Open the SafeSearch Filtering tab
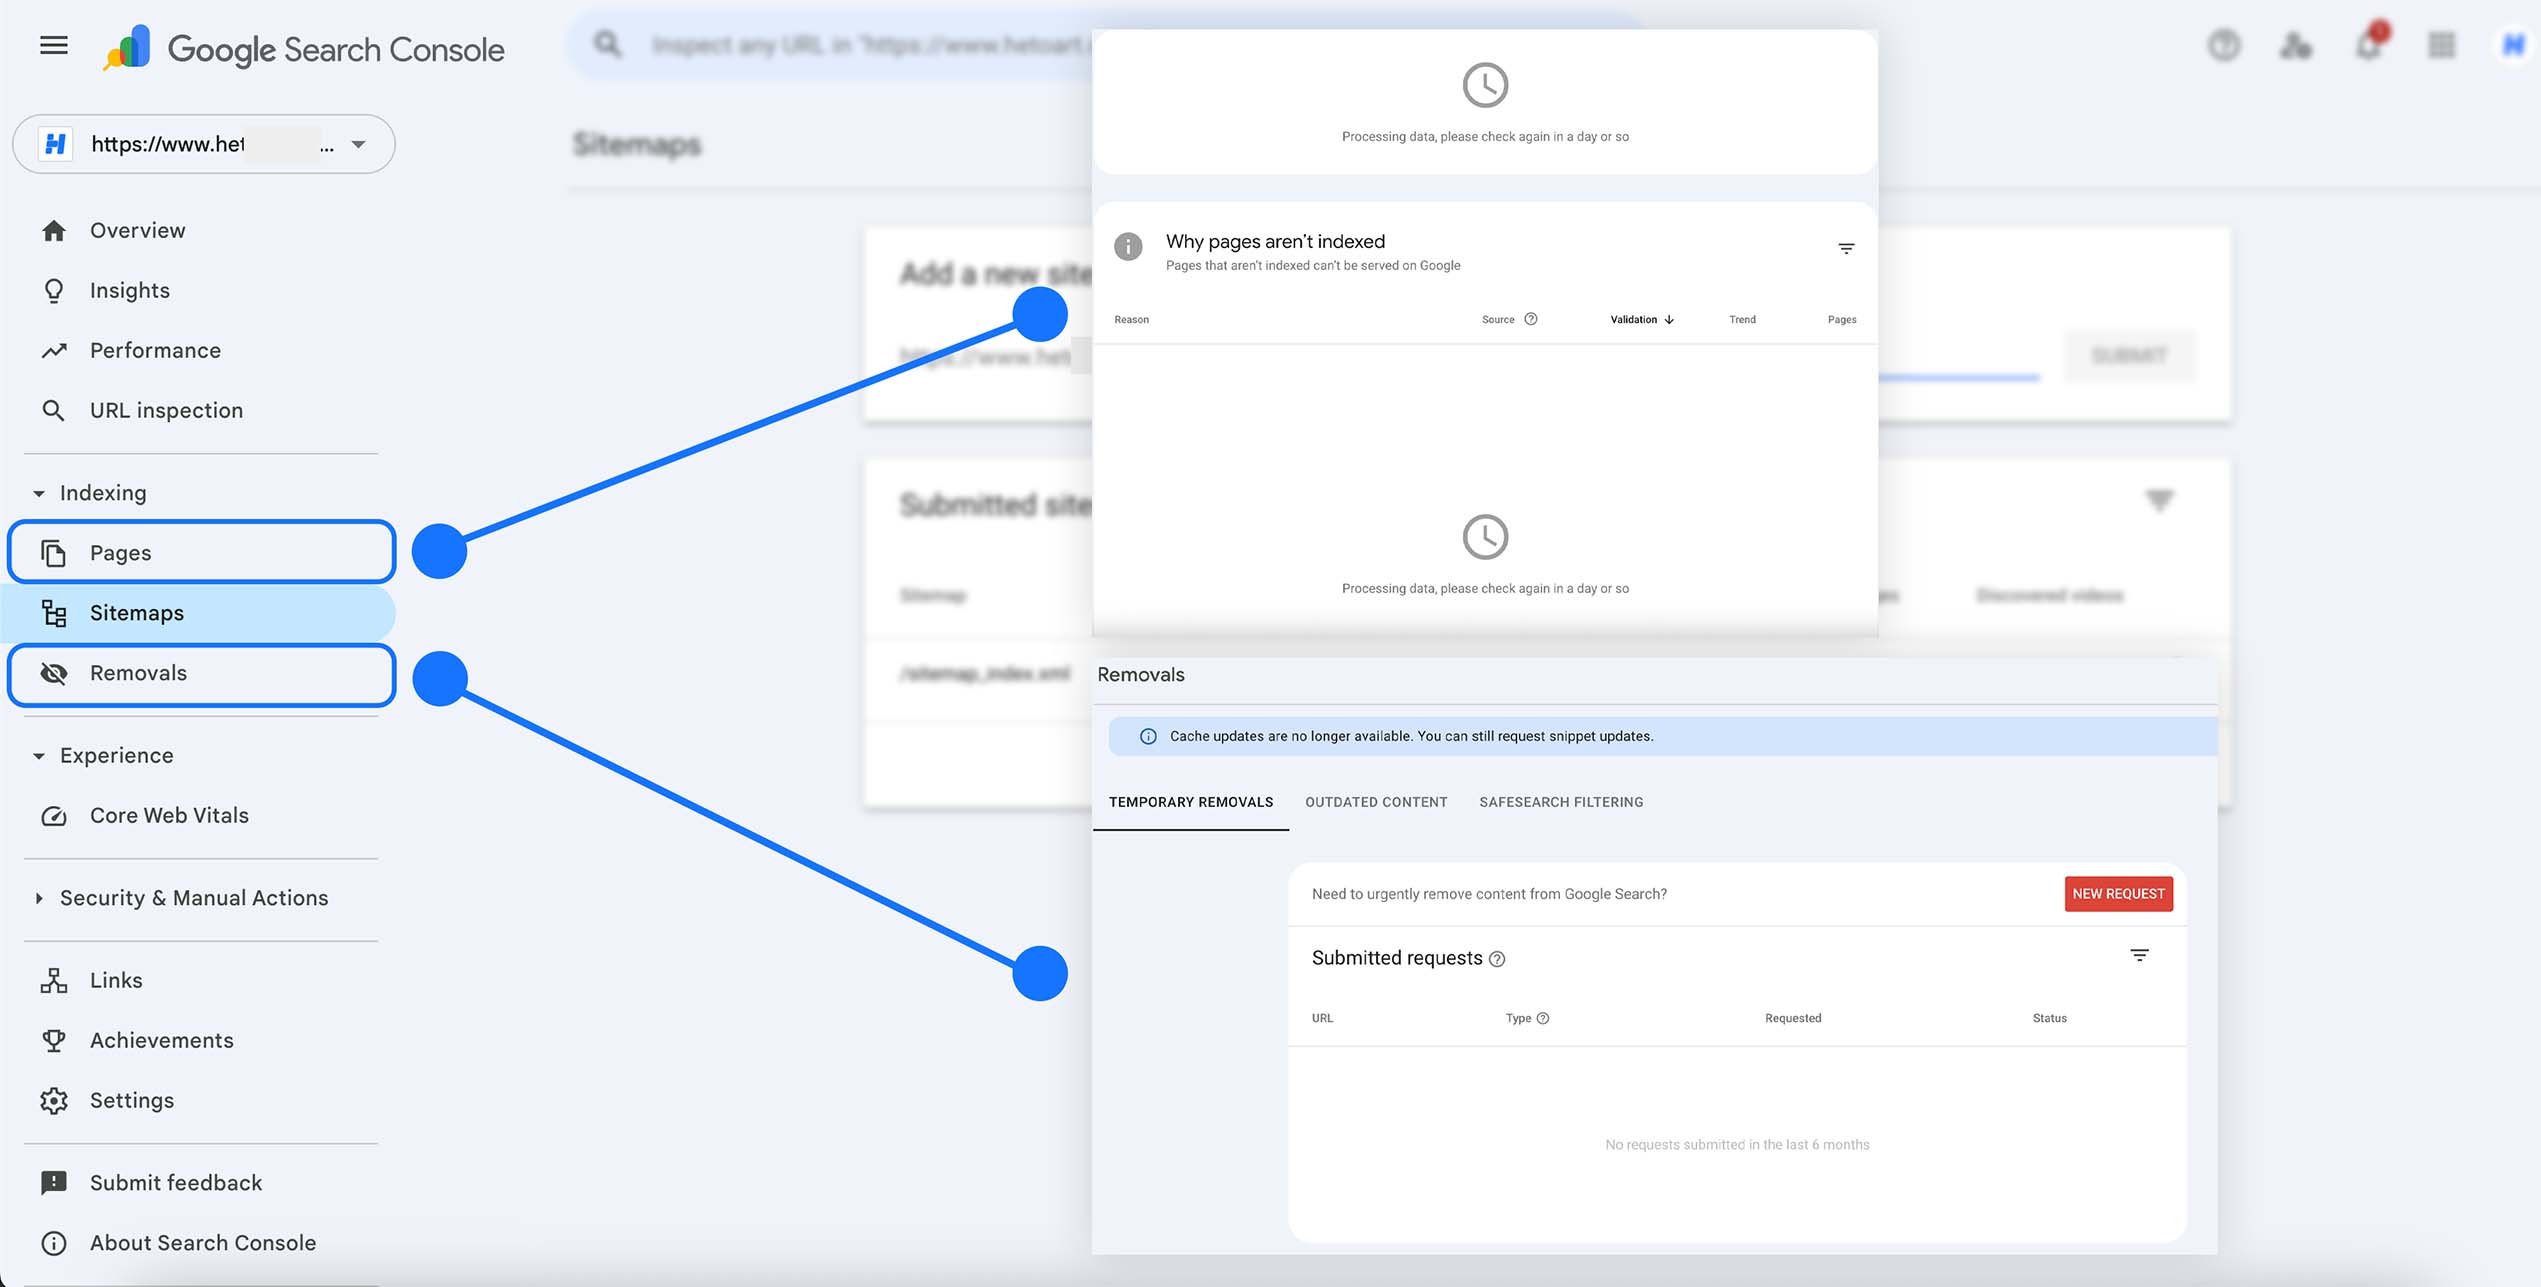Screen dimensions: 2541x1287 (1561, 801)
